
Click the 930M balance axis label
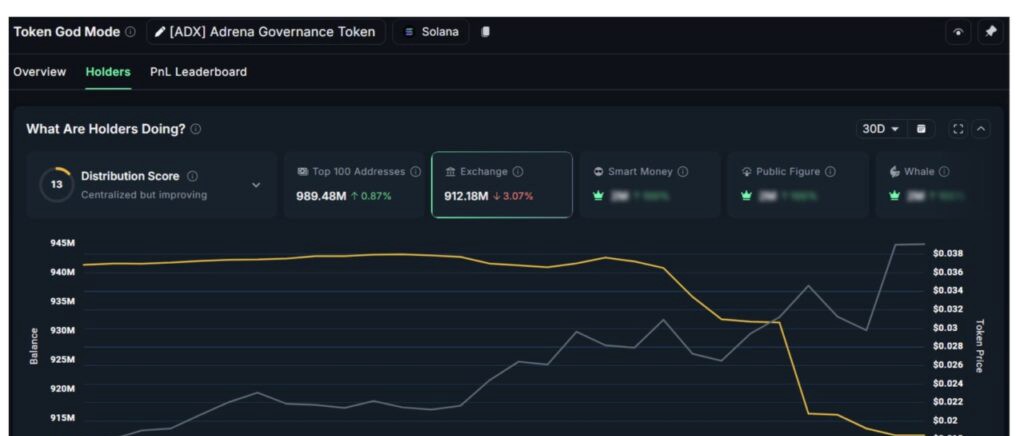(x=63, y=330)
